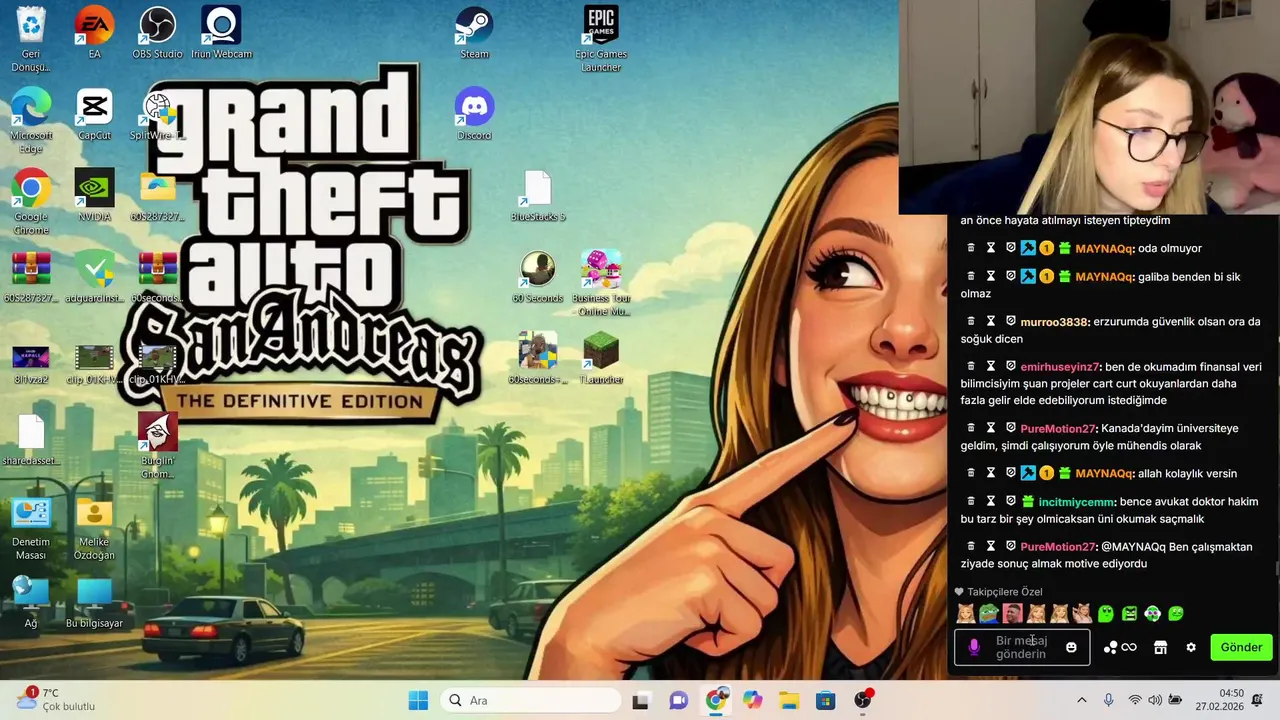Select the OBS Studio desktop shortcut
Viewport: 1280px width, 720px height.
coord(157,32)
